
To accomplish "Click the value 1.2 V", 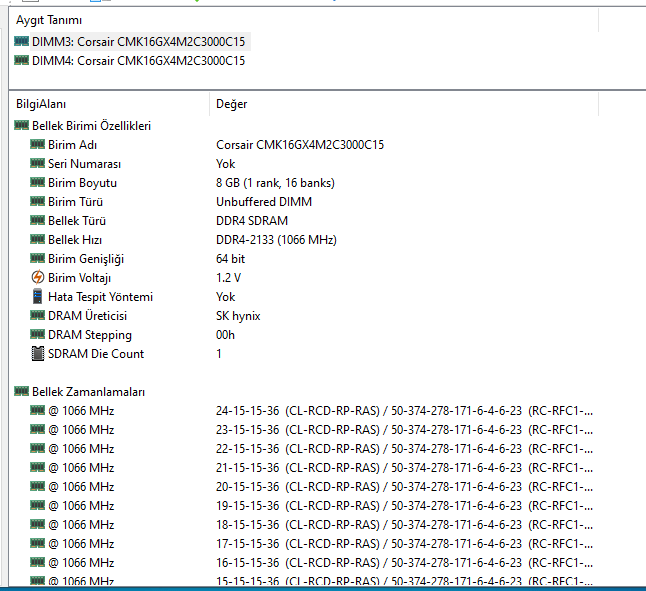I will pos(228,278).
